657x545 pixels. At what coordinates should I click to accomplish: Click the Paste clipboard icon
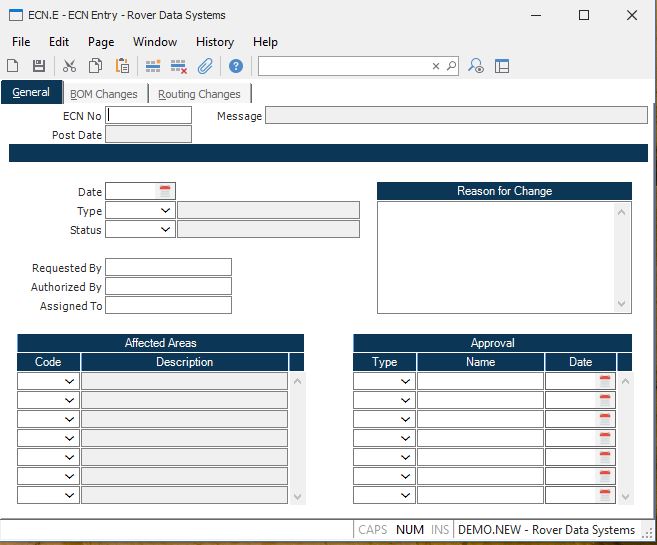(x=122, y=66)
